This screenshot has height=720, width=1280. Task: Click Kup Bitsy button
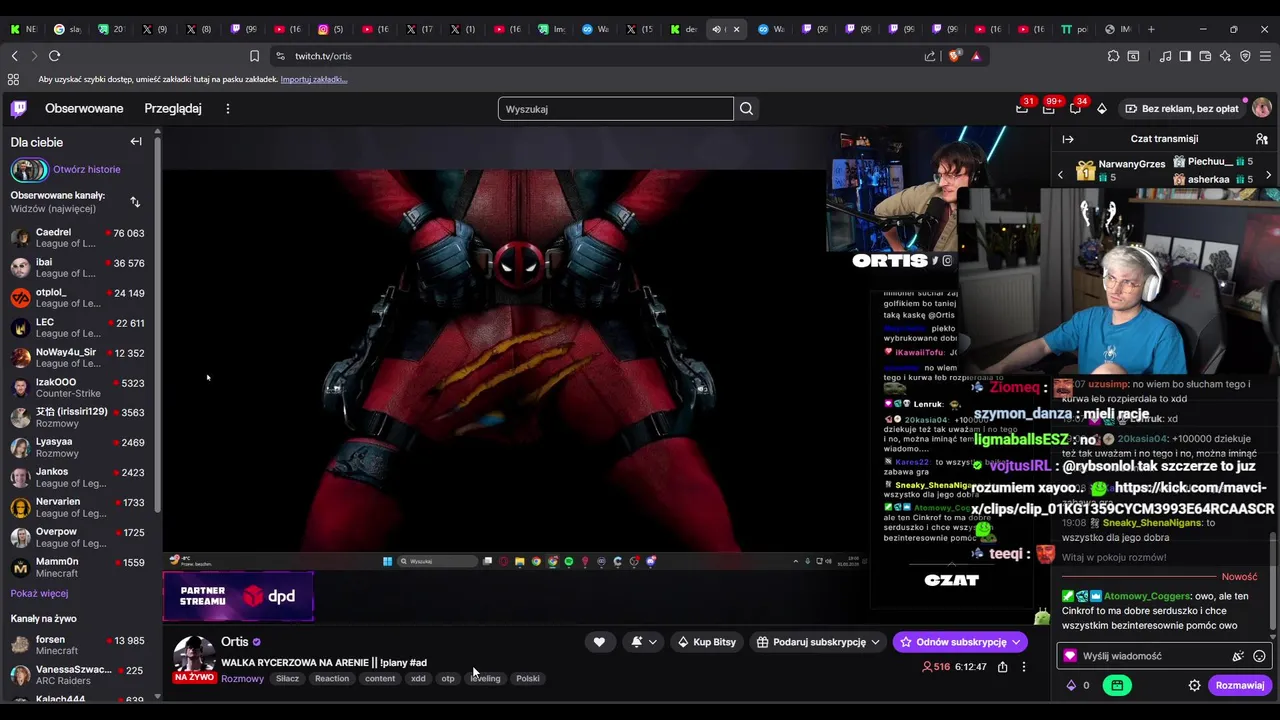point(706,642)
